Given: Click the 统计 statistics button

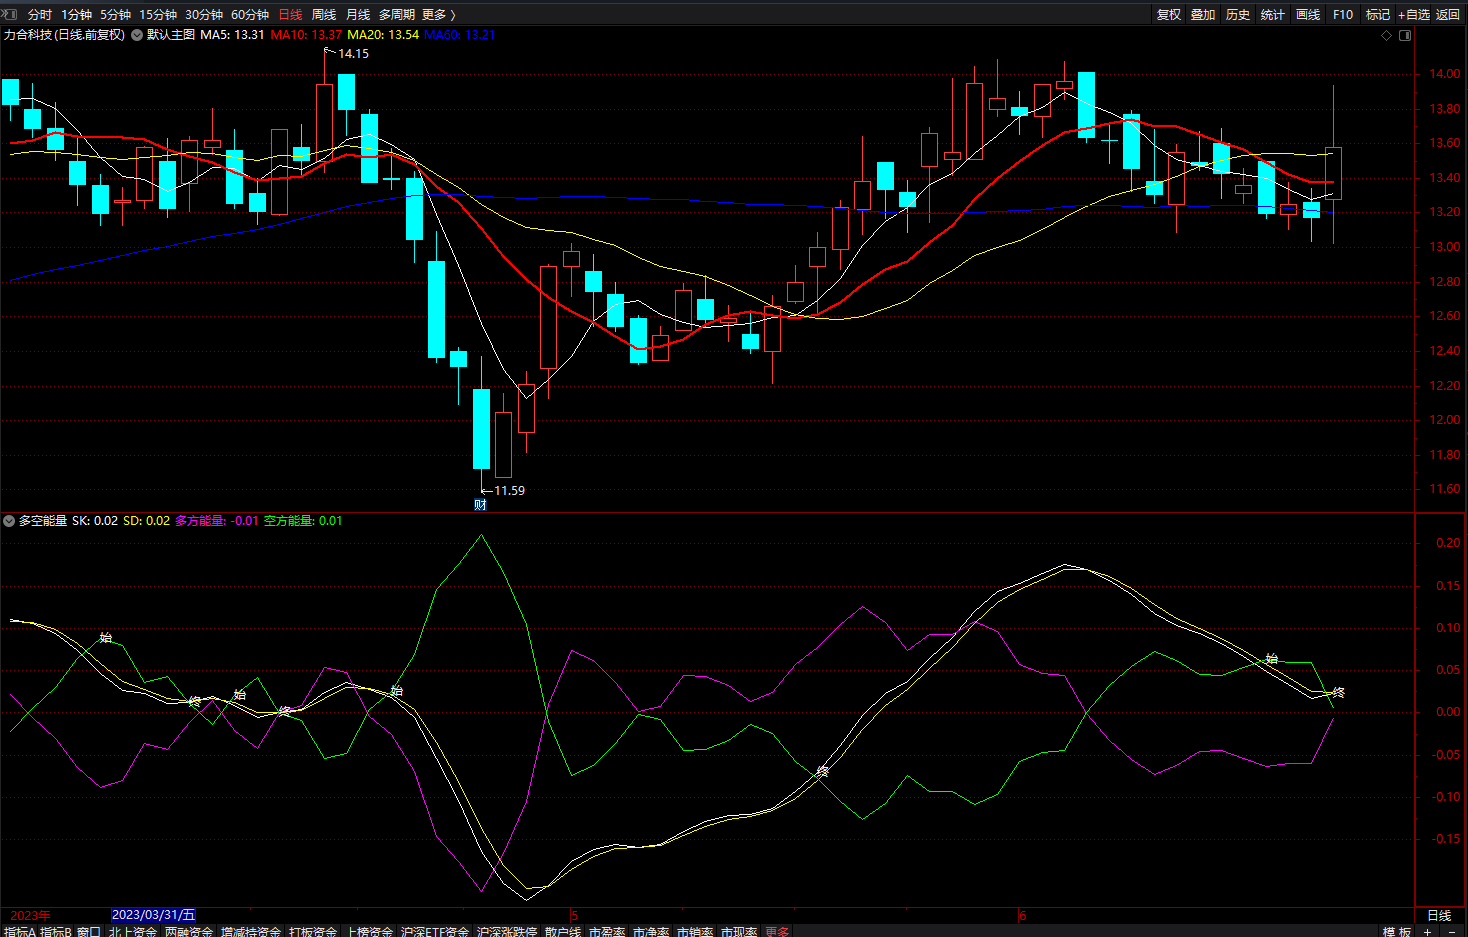Looking at the screenshot, I should pos(1273,14).
